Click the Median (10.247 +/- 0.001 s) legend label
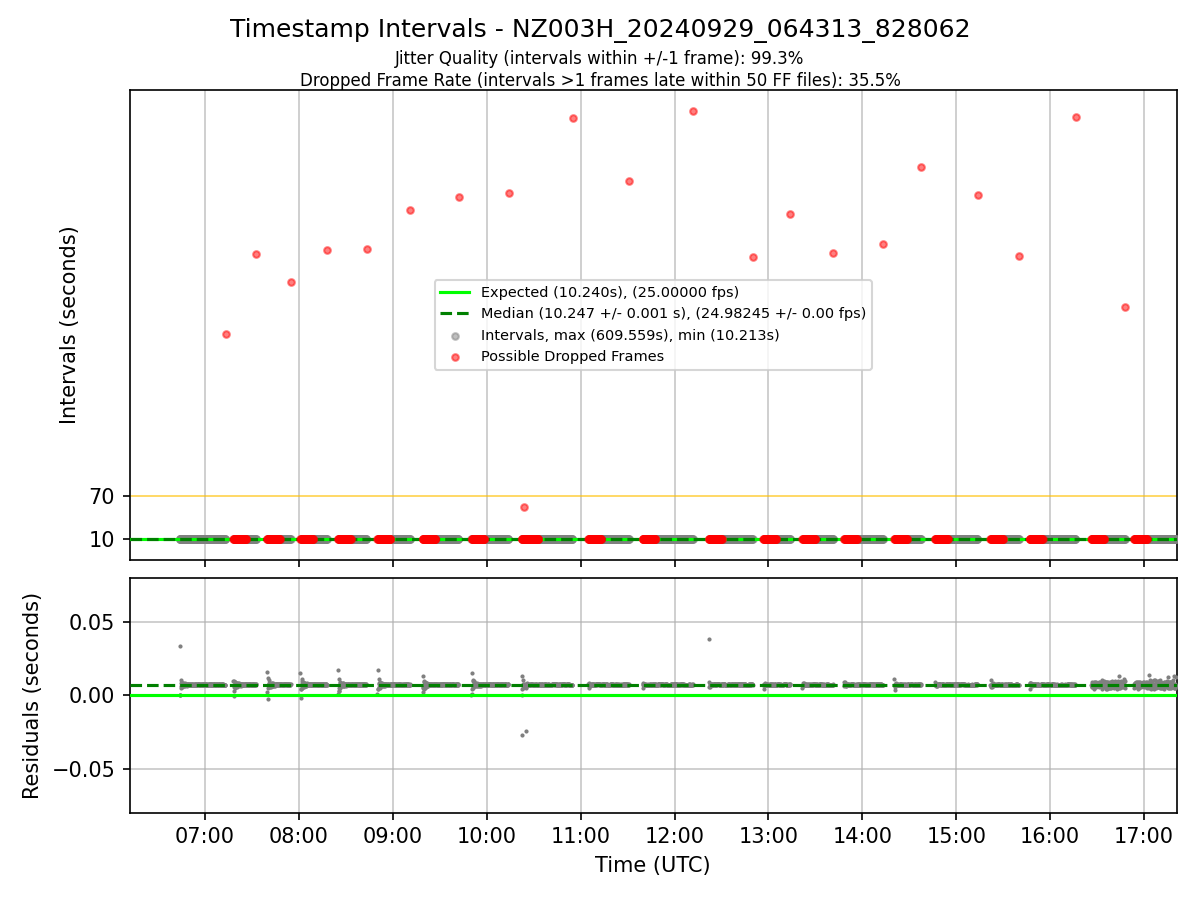Viewport: 1200px width, 900px height. 673,313
